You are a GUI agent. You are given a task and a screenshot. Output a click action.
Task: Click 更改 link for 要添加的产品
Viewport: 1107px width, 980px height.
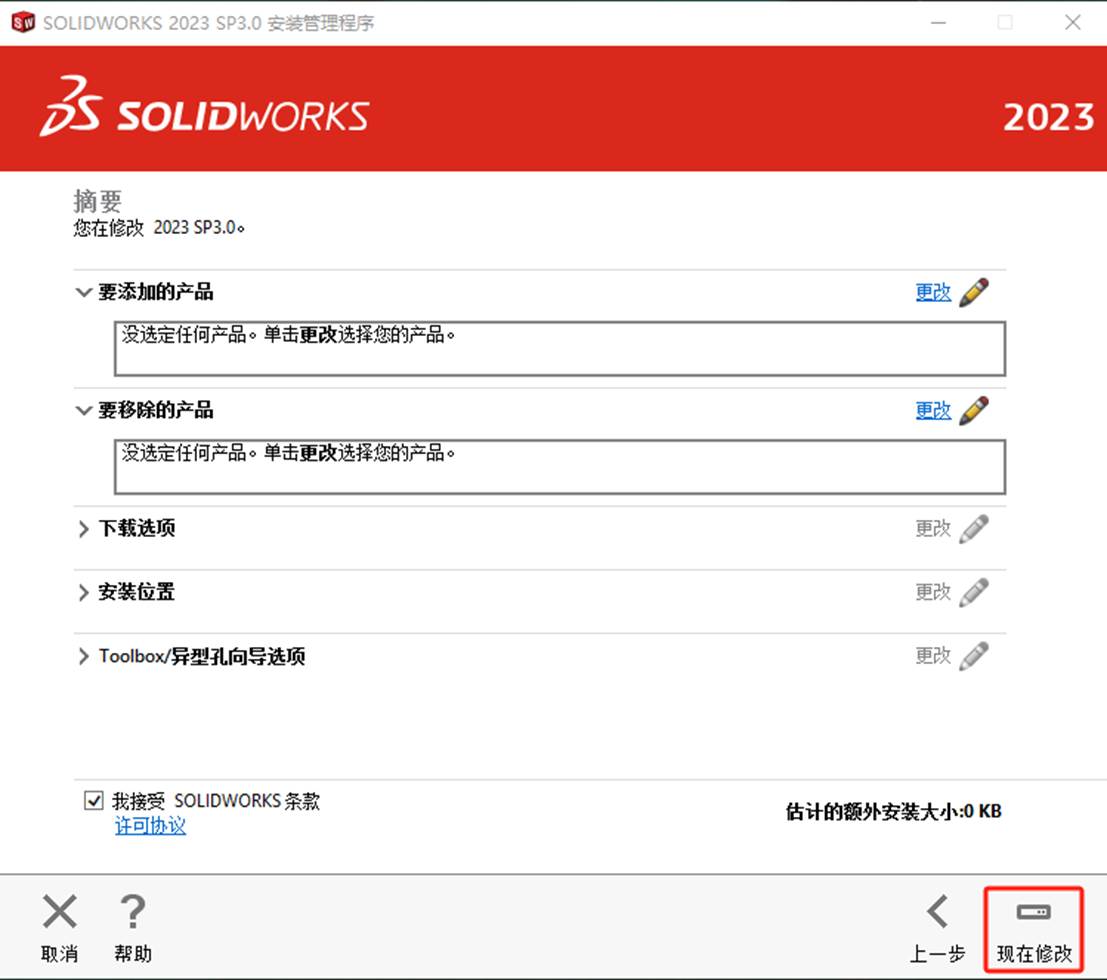coord(933,292)
